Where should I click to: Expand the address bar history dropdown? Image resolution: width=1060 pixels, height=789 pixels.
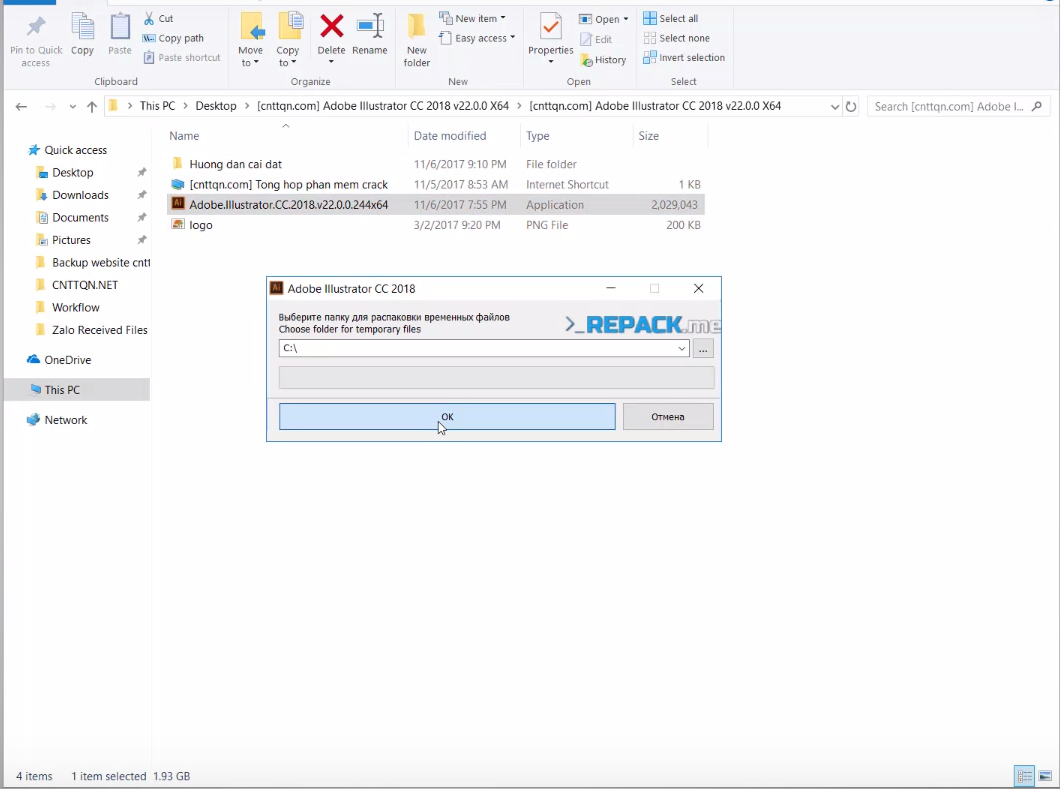point(835,106)
